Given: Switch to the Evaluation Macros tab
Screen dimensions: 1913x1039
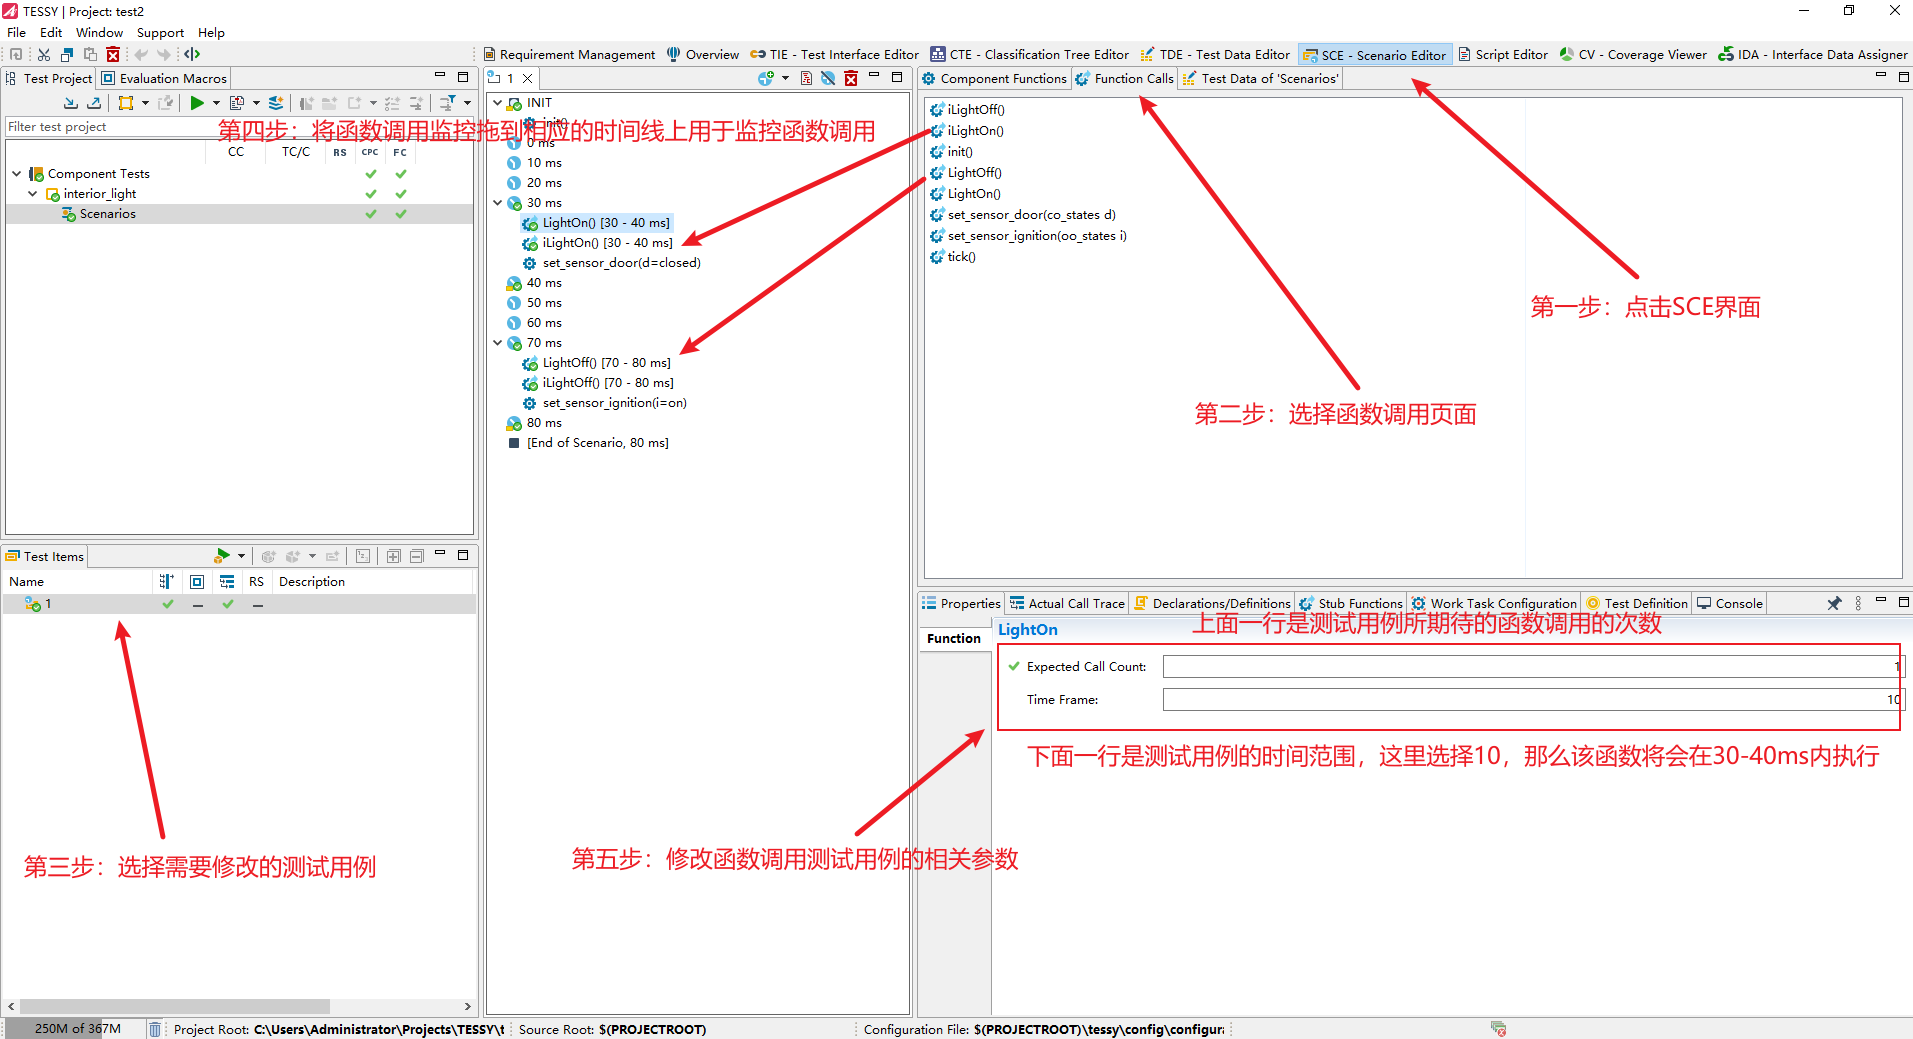Looking at the screenshot, I should [x=164, y=78].
